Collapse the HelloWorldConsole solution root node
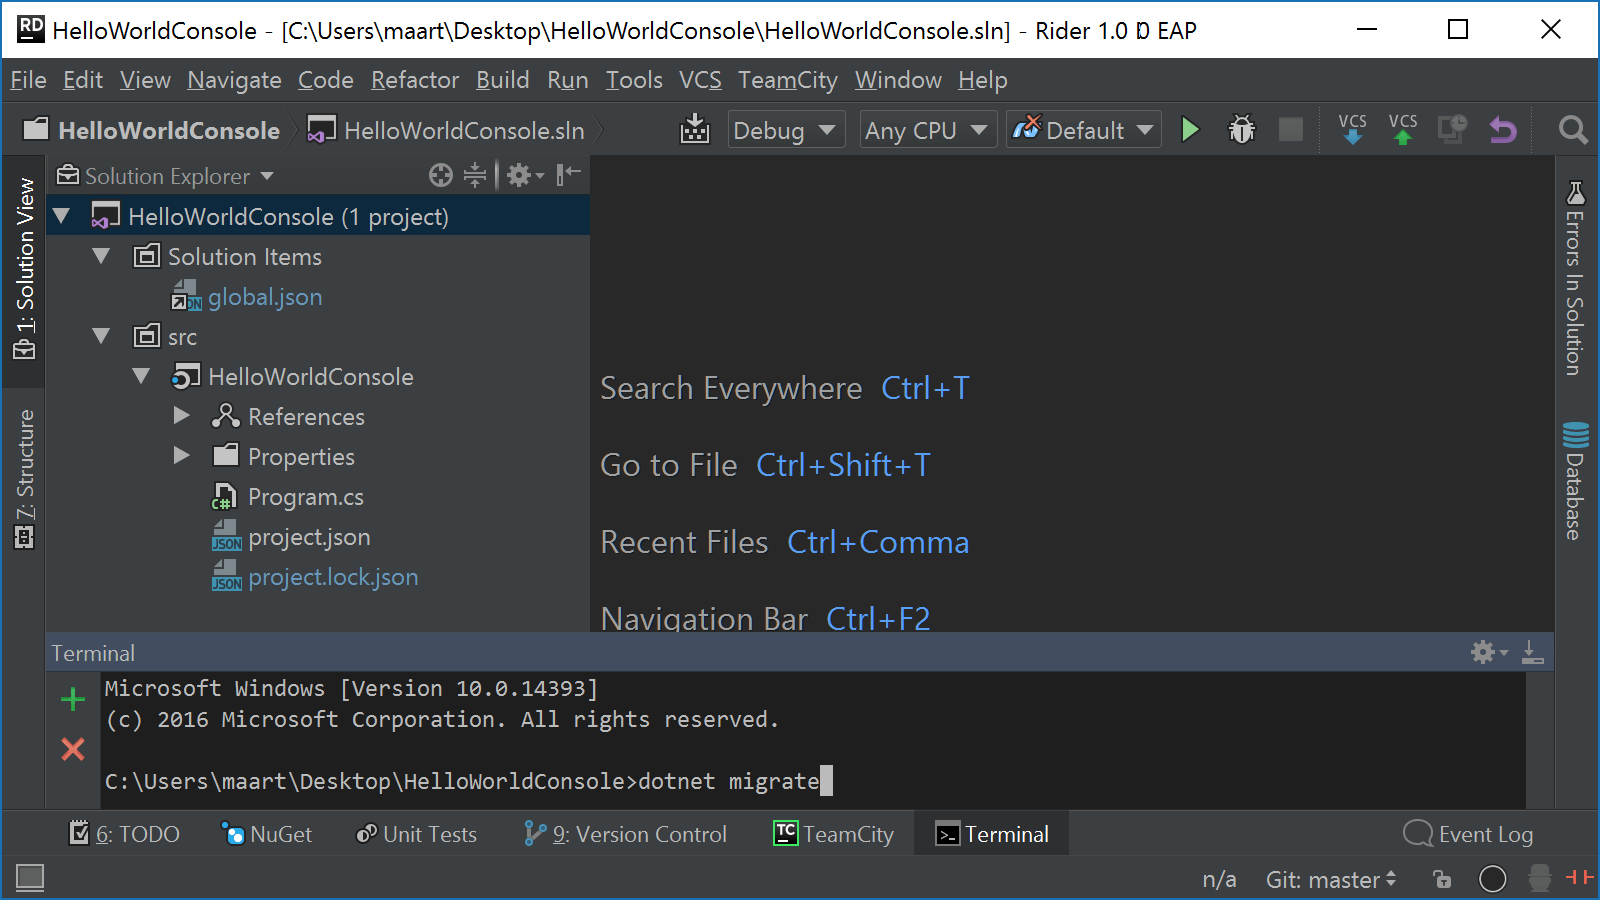This screenshot has width=1600, height=900. 62,216
